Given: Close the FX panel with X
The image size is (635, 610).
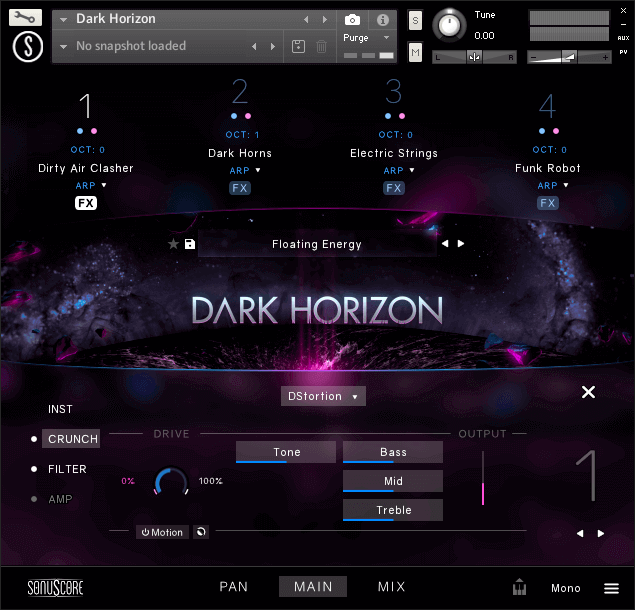Looking at the screenshot, I should pos(588,392).
